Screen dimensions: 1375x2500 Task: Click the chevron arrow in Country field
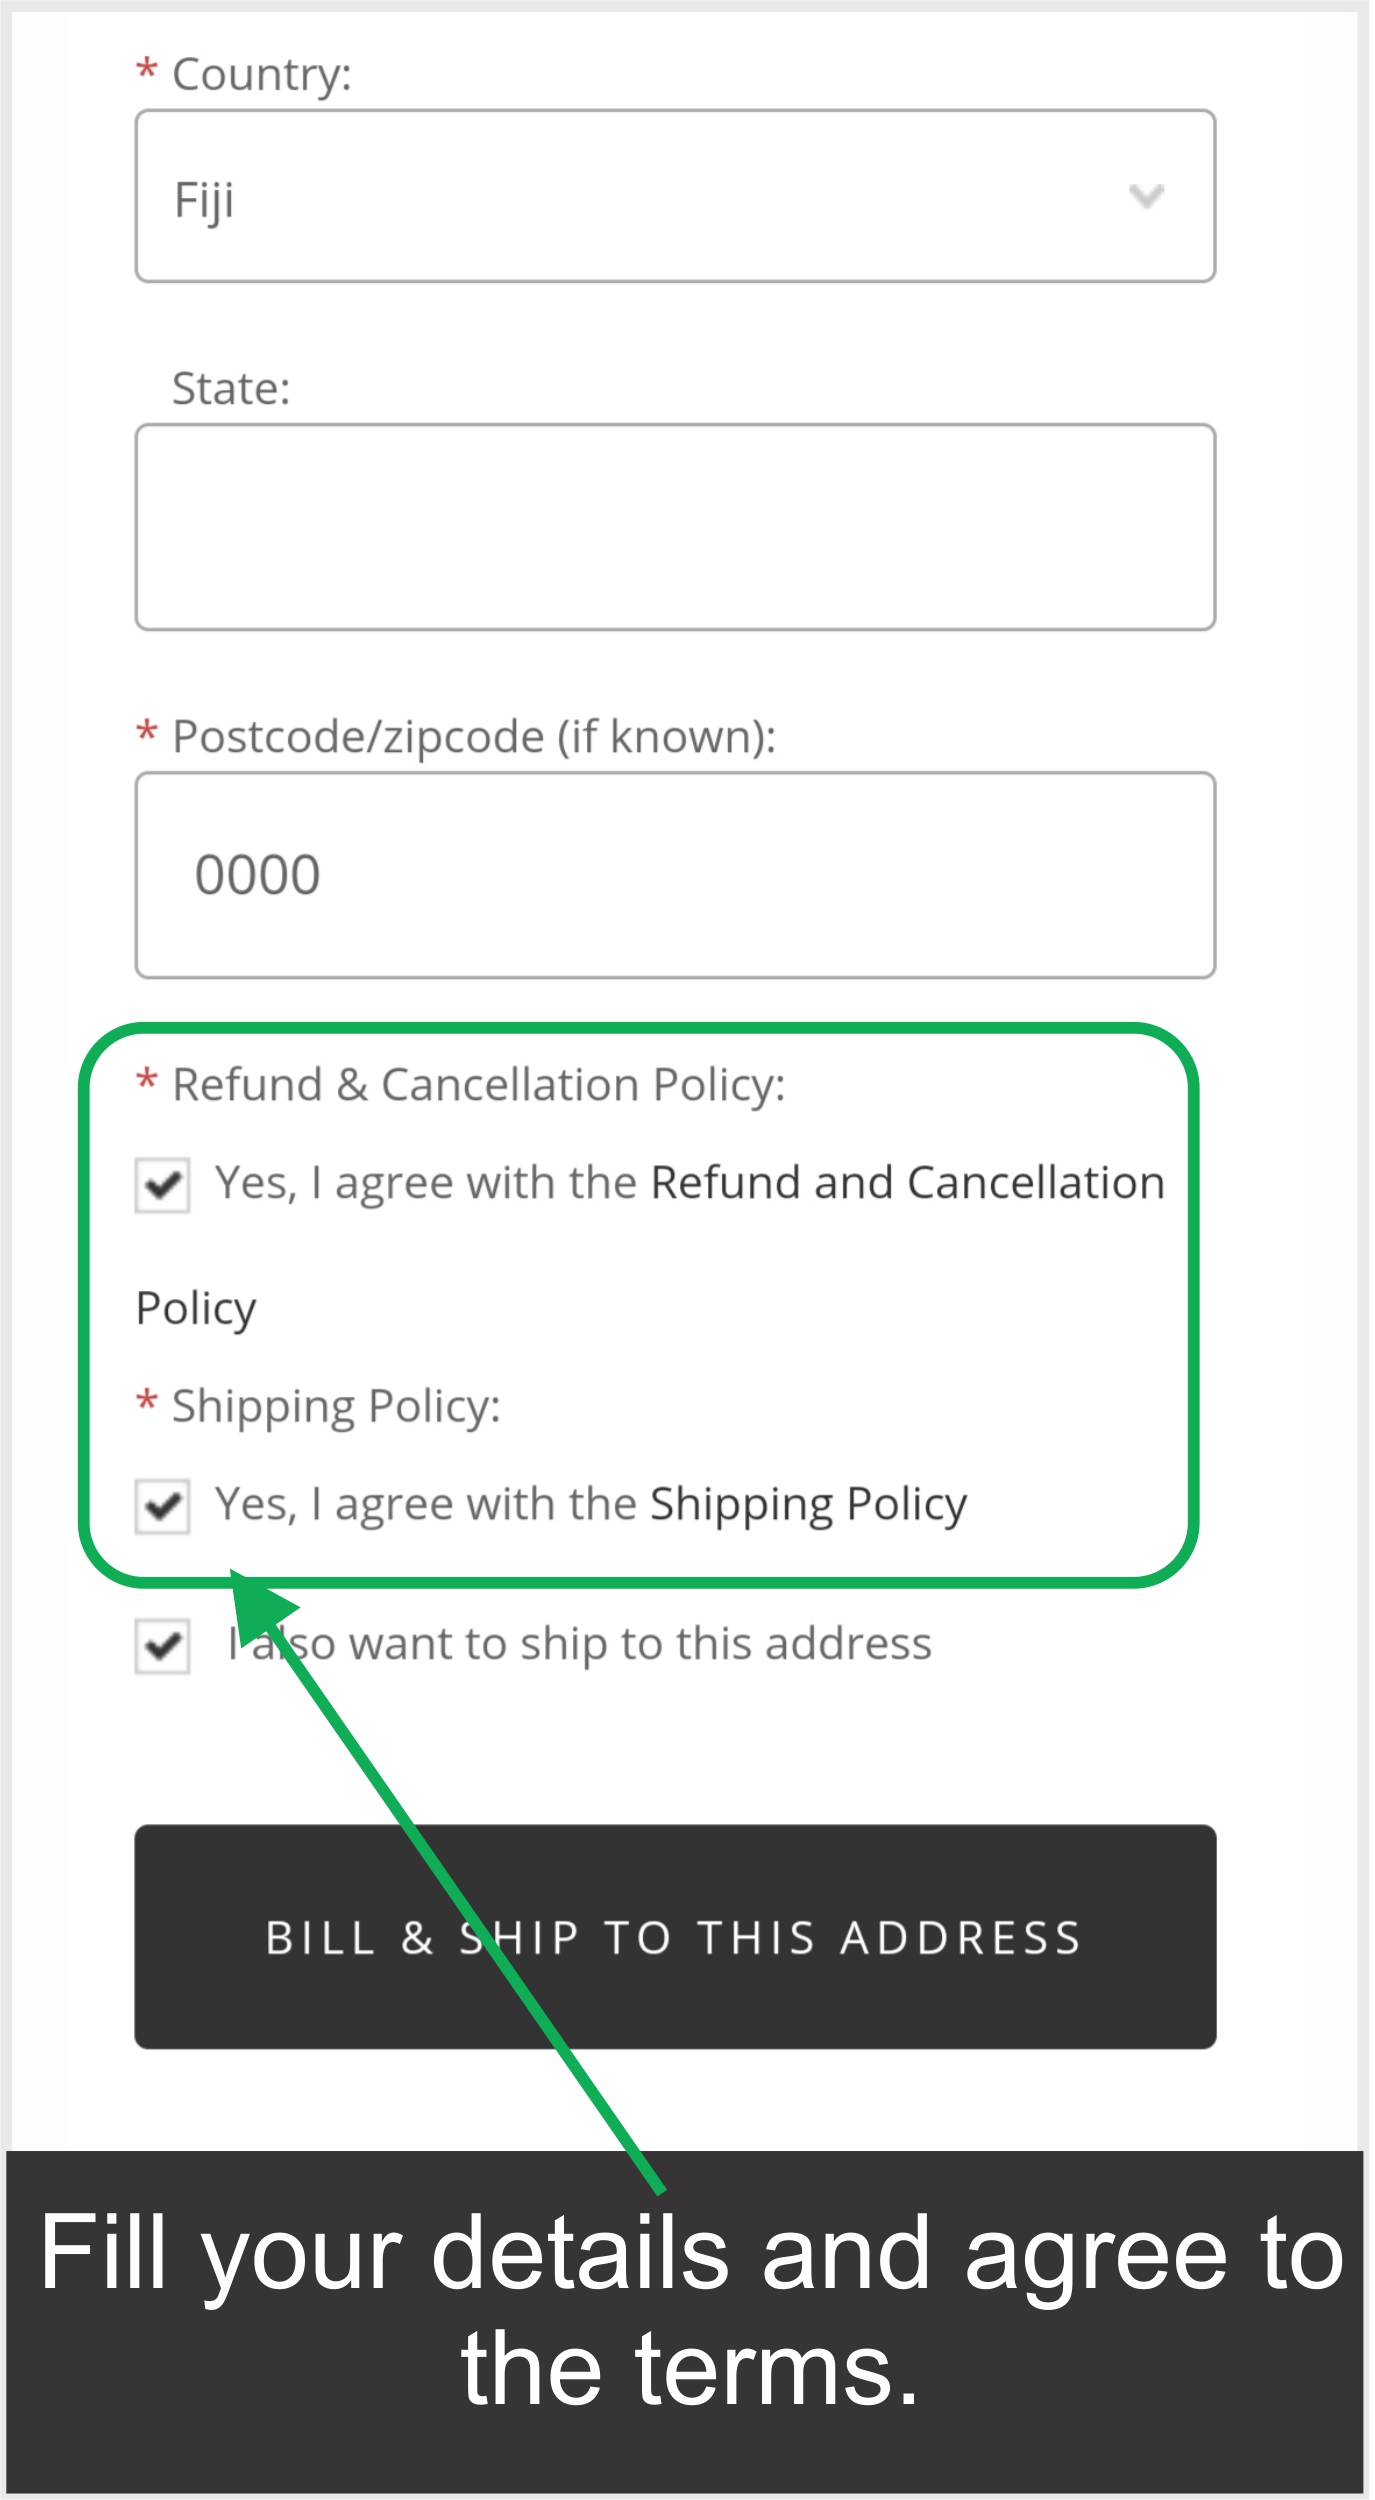click(1146, 196)
